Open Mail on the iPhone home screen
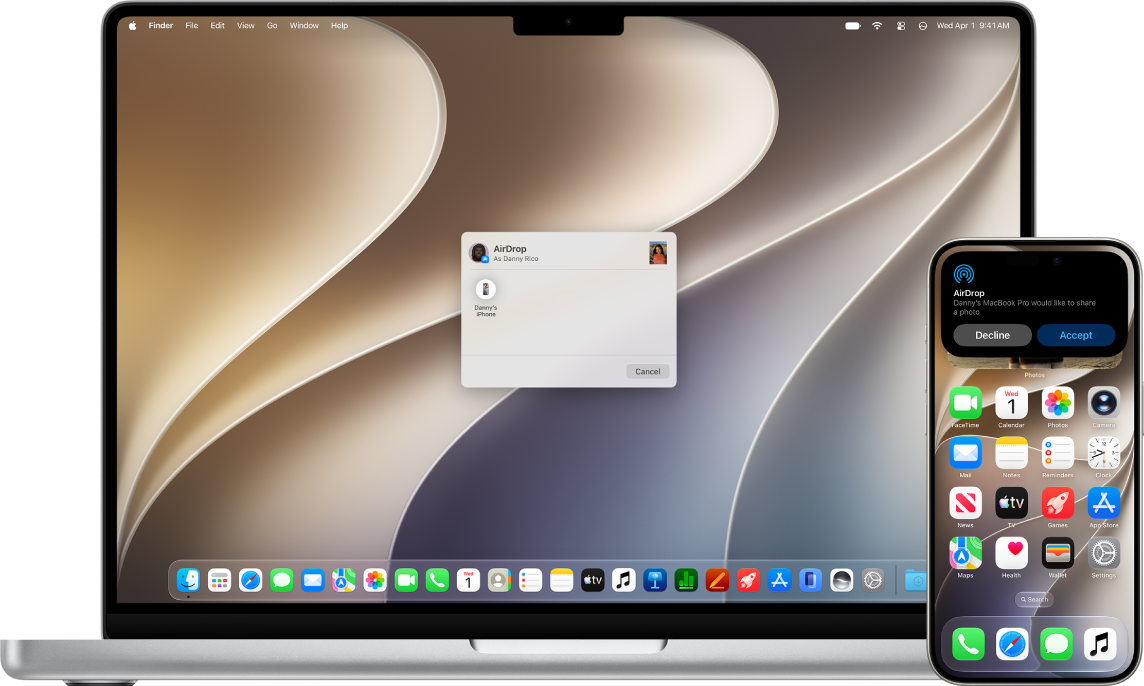This screenshot has width=1144, height=686. coord(965,453)
